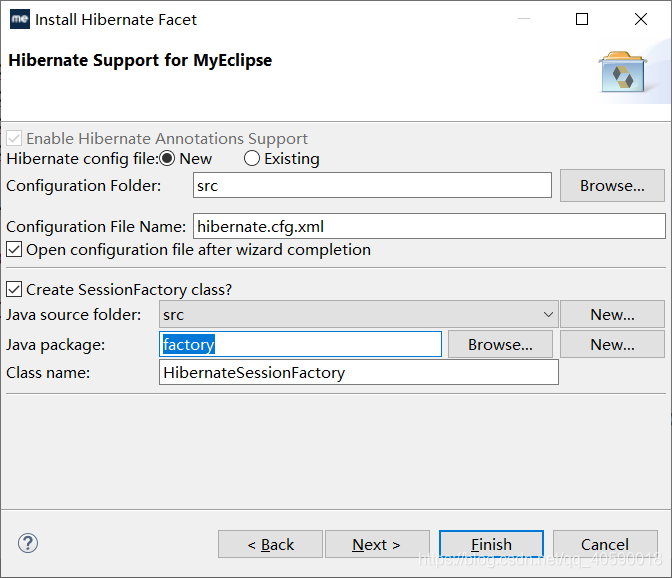Click the Finish button
Screen dimensions: 672x578
(491, 545)
